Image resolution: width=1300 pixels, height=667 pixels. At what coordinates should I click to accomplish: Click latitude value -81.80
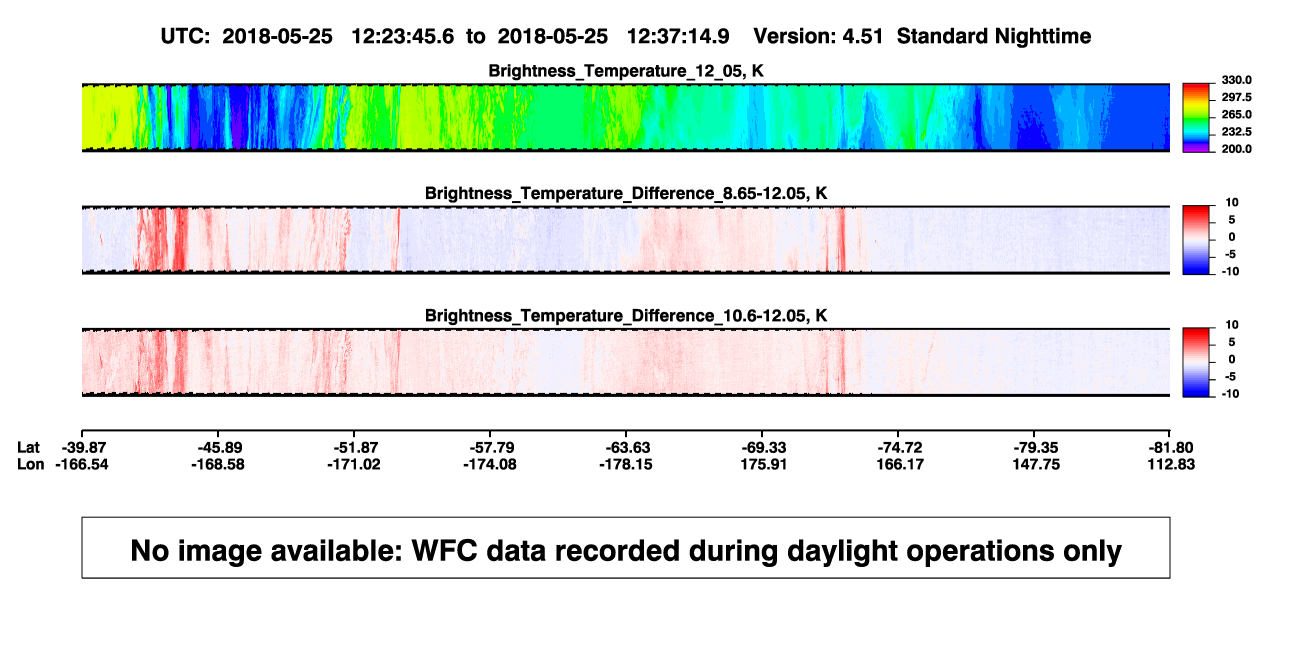pyautogui.click(x=1170, y=446)
